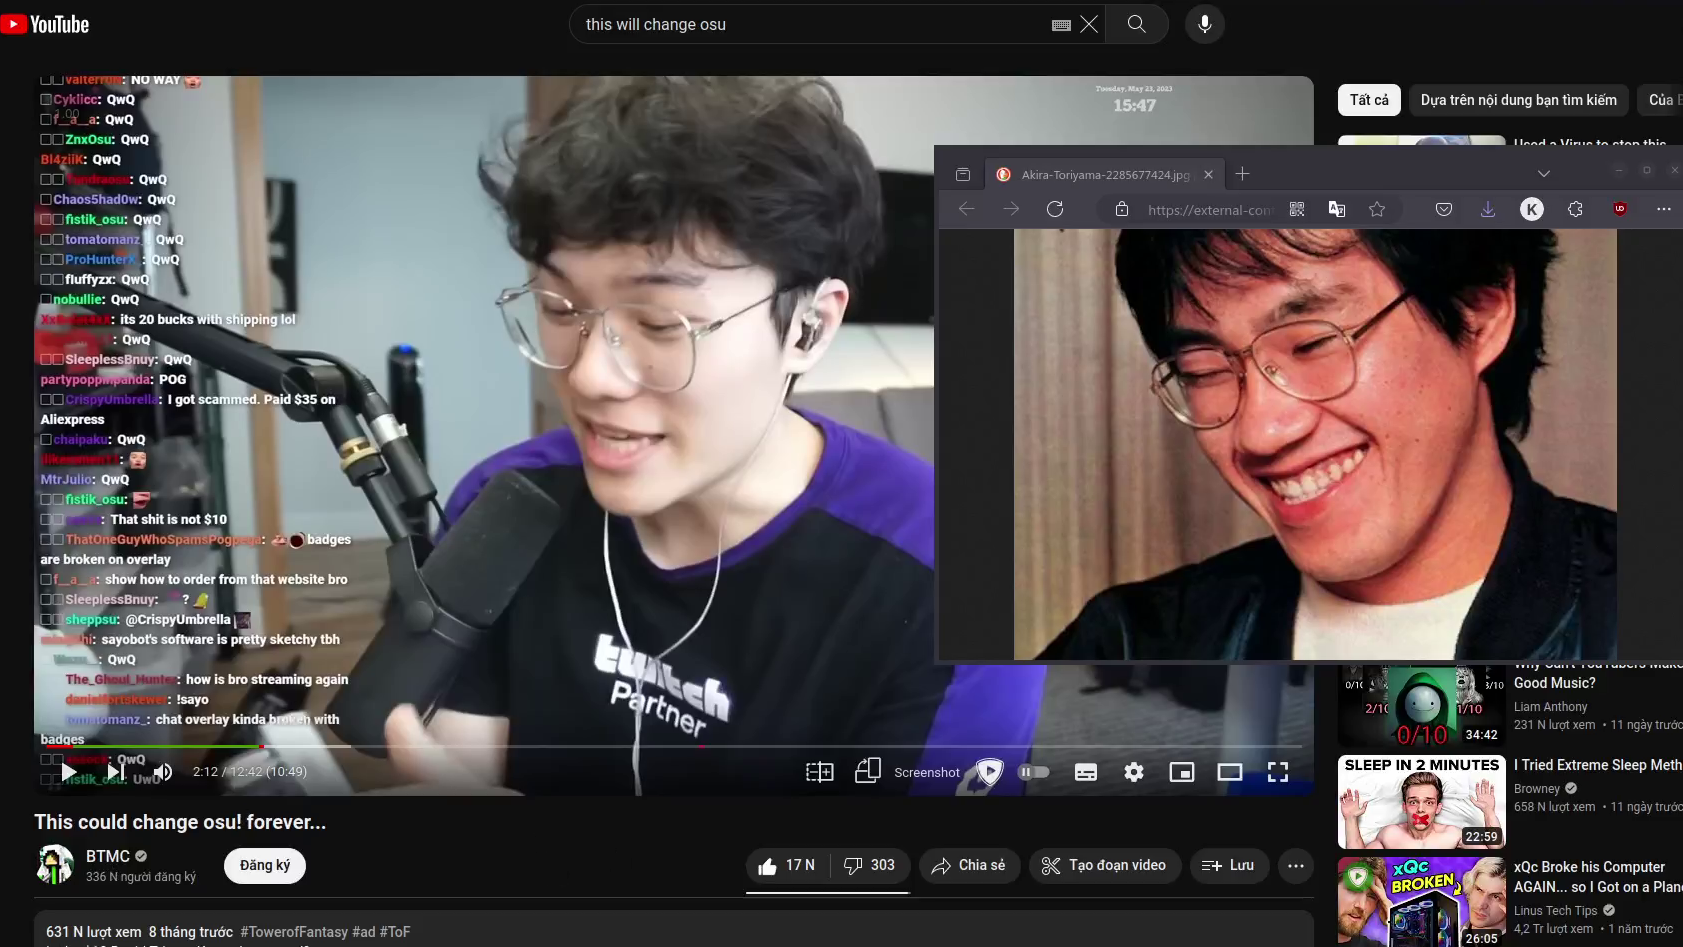Image resolution: width=1683 pixels, height=947 pixels.
Task: Open "SLEEP IN 2 MINUTES" video thumbnail
Action: 1421,802
